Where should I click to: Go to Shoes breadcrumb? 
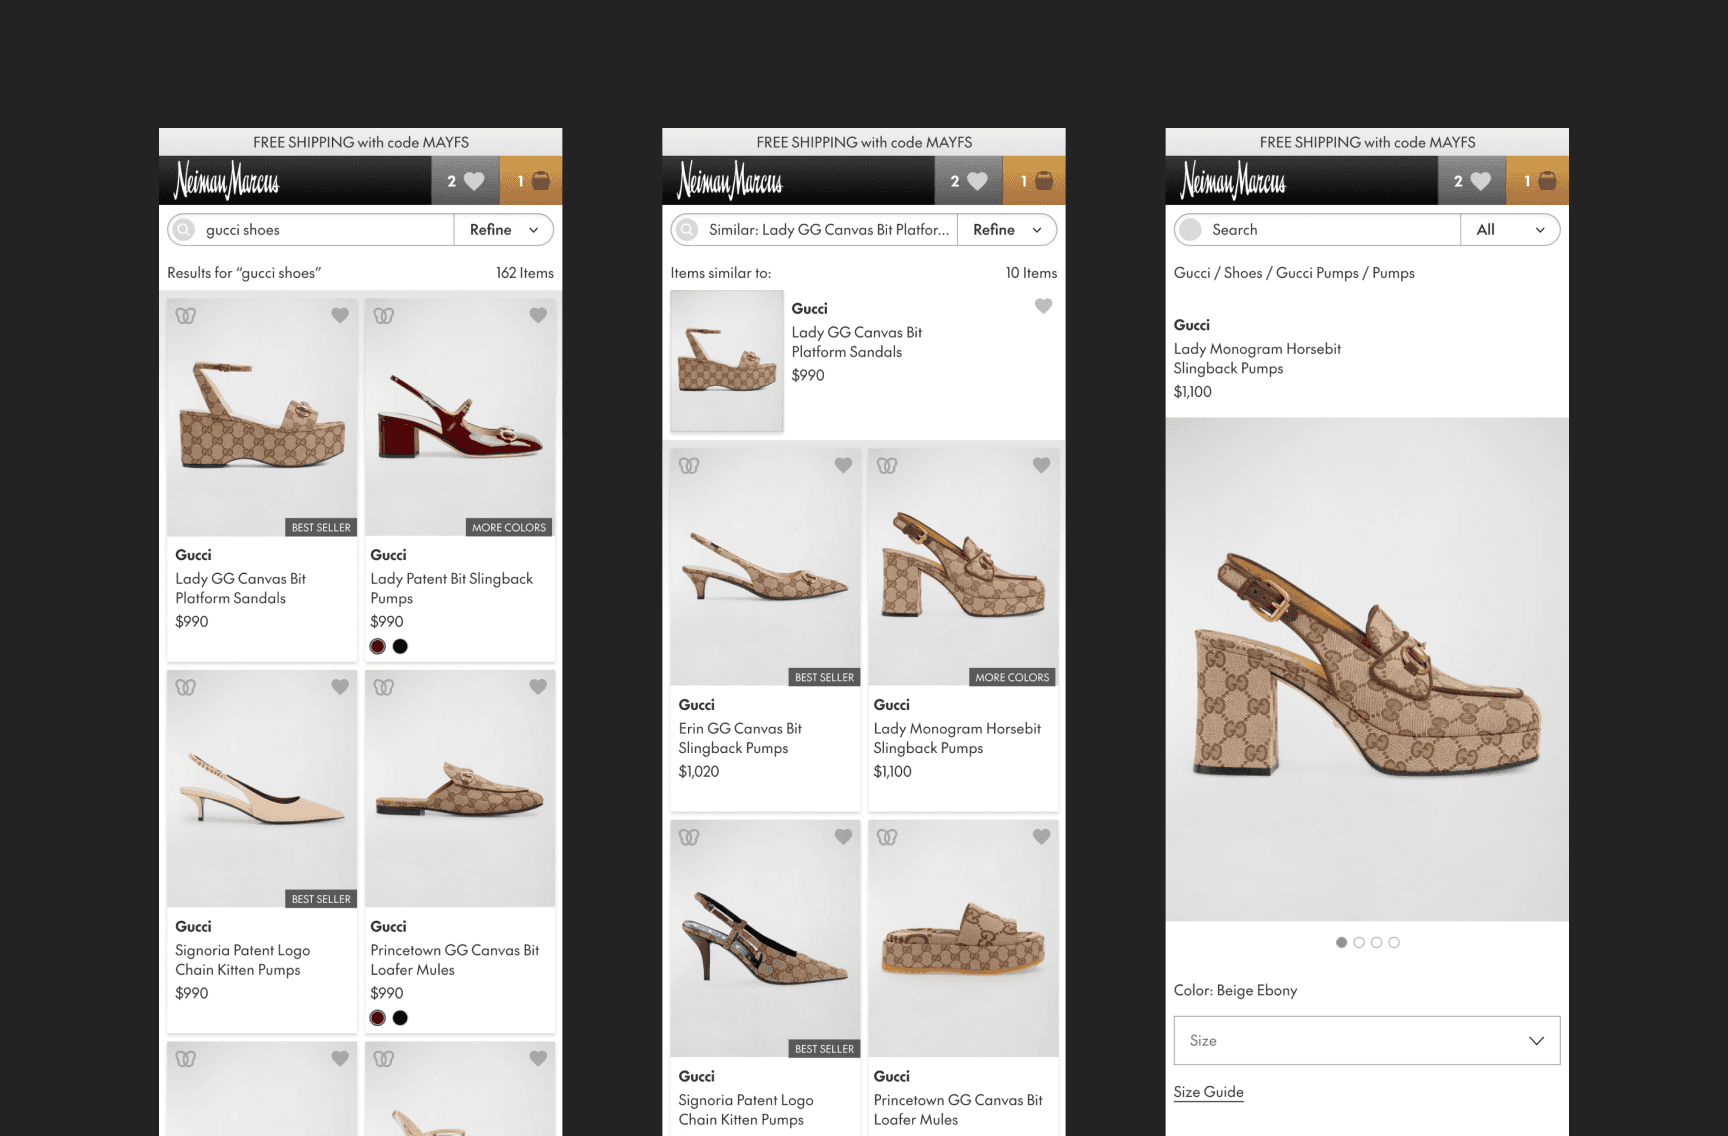coord(1243,273)
